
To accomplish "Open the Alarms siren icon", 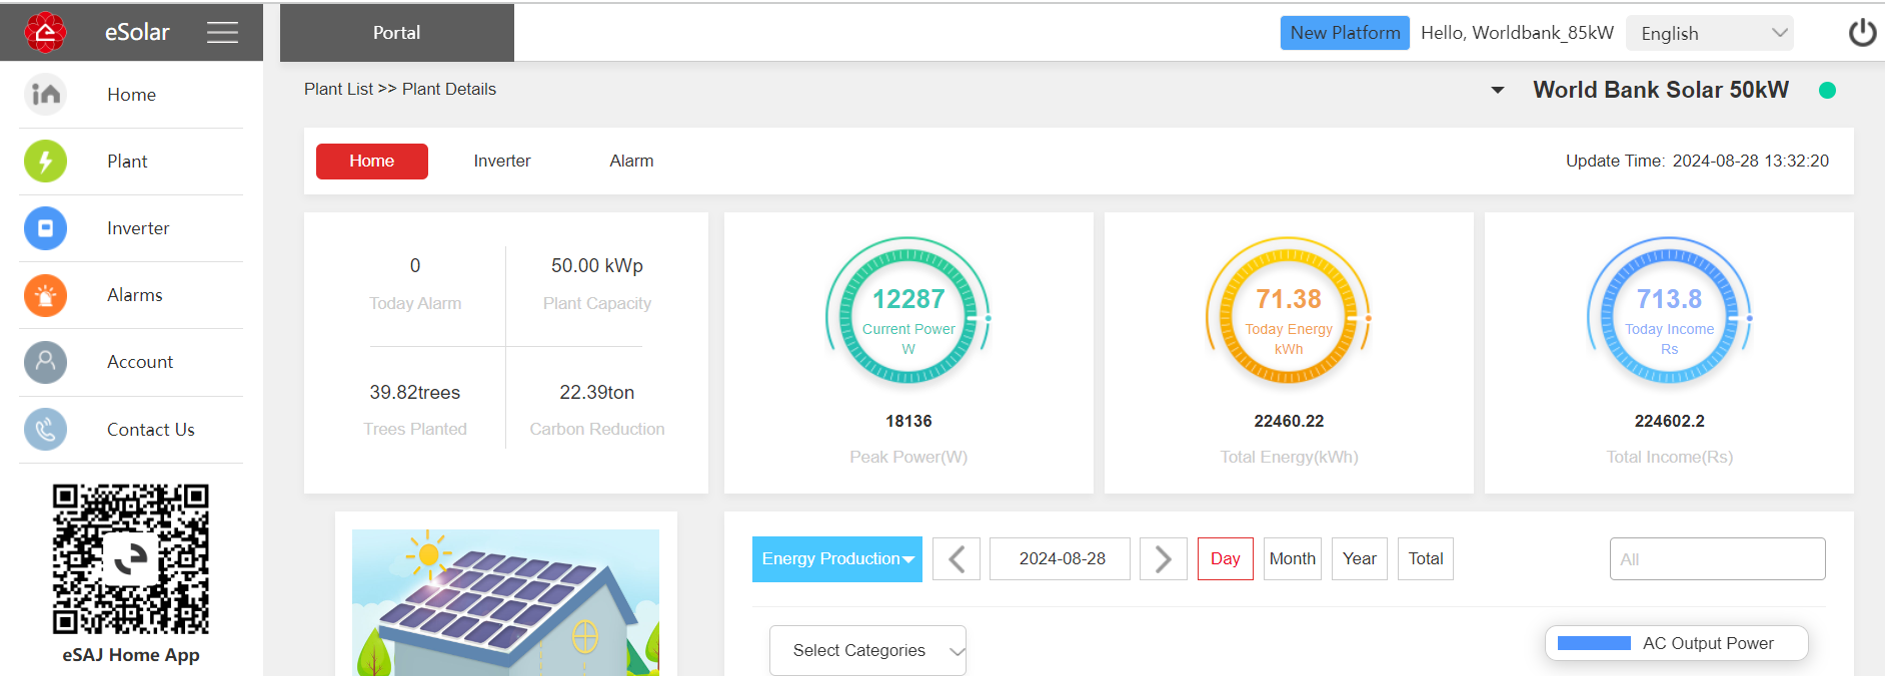I will coord(45,295).
